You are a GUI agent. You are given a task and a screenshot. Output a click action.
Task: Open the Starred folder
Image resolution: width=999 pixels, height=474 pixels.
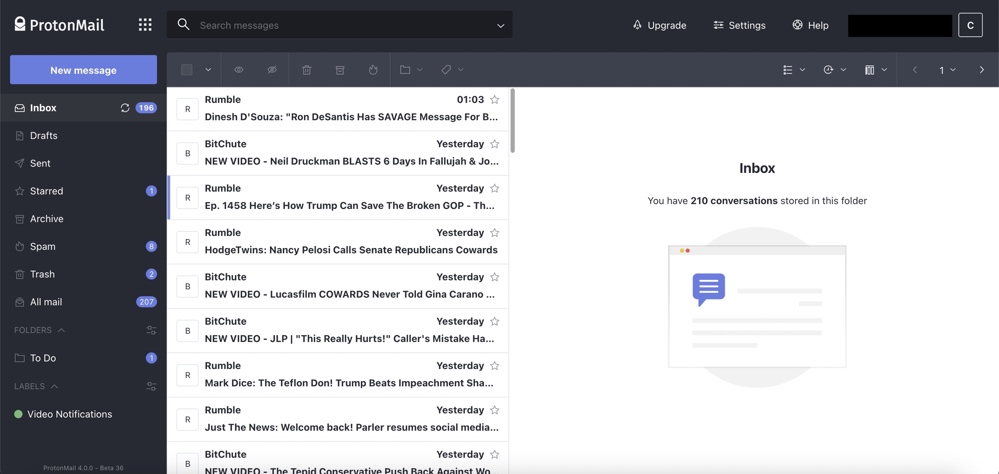point(83,191)
